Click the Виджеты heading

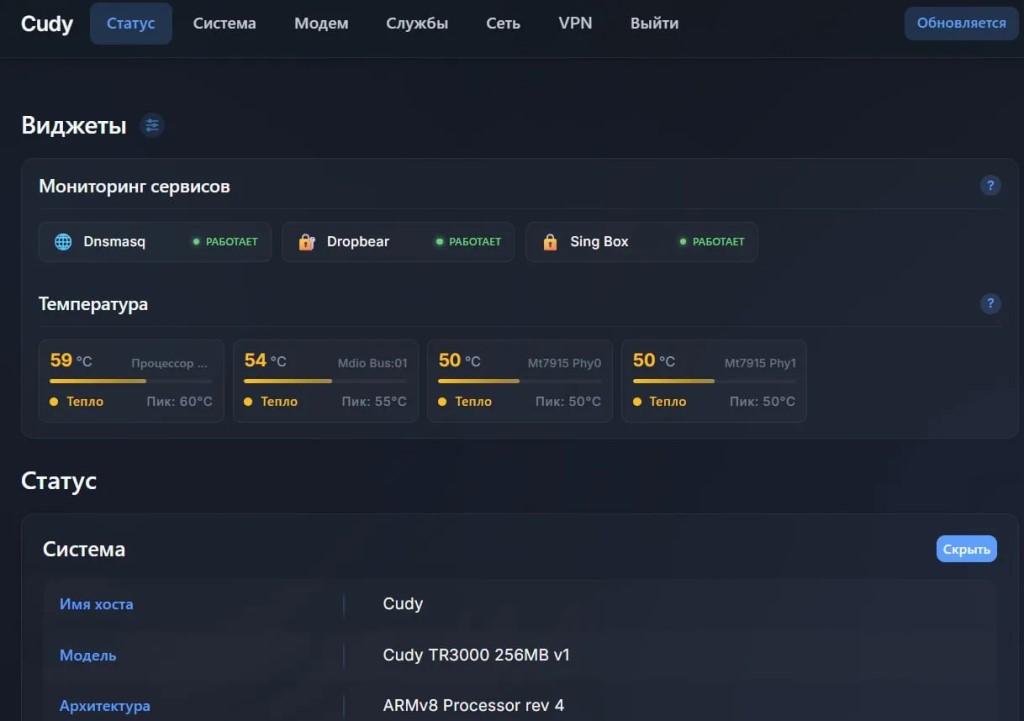pyautogui.click(x=74, y=125)
